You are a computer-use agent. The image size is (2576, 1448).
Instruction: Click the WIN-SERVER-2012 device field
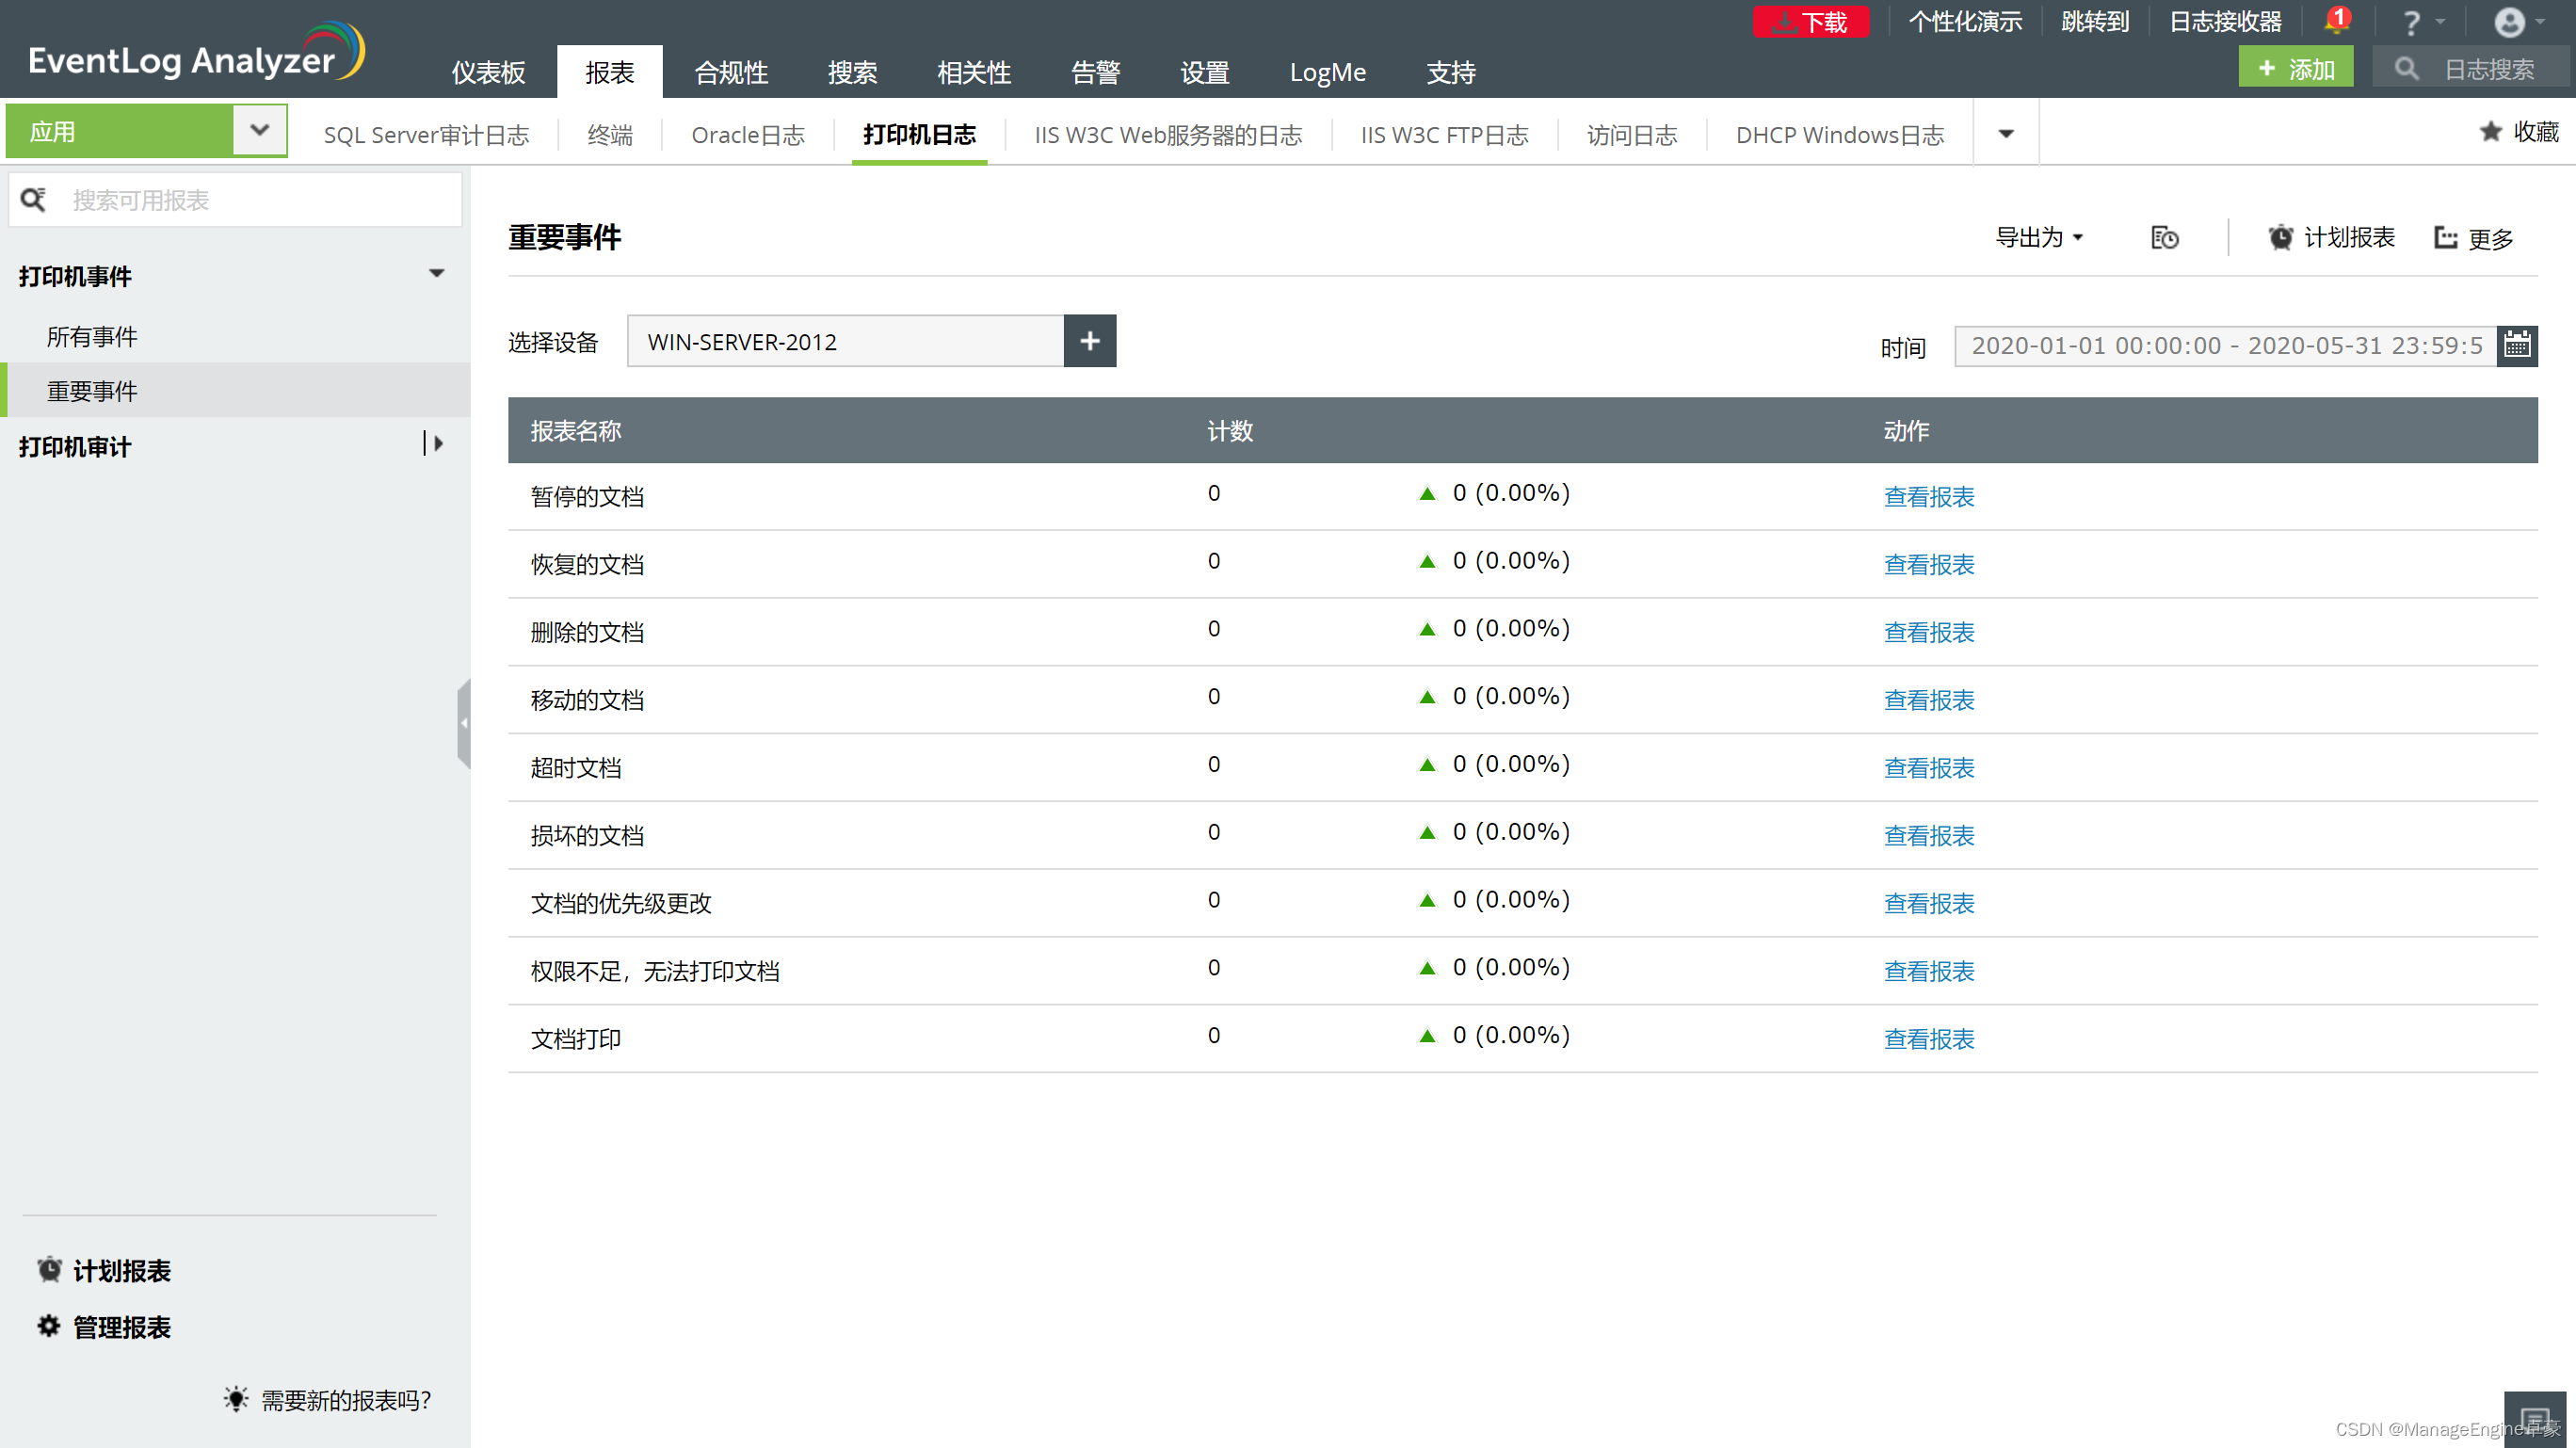[x=845, y=341]
